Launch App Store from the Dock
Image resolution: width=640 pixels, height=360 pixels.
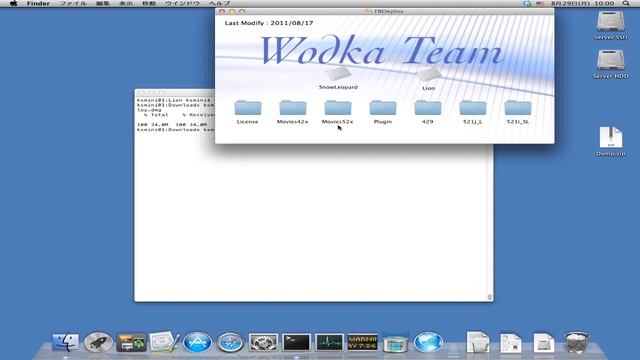pos(197,342)
